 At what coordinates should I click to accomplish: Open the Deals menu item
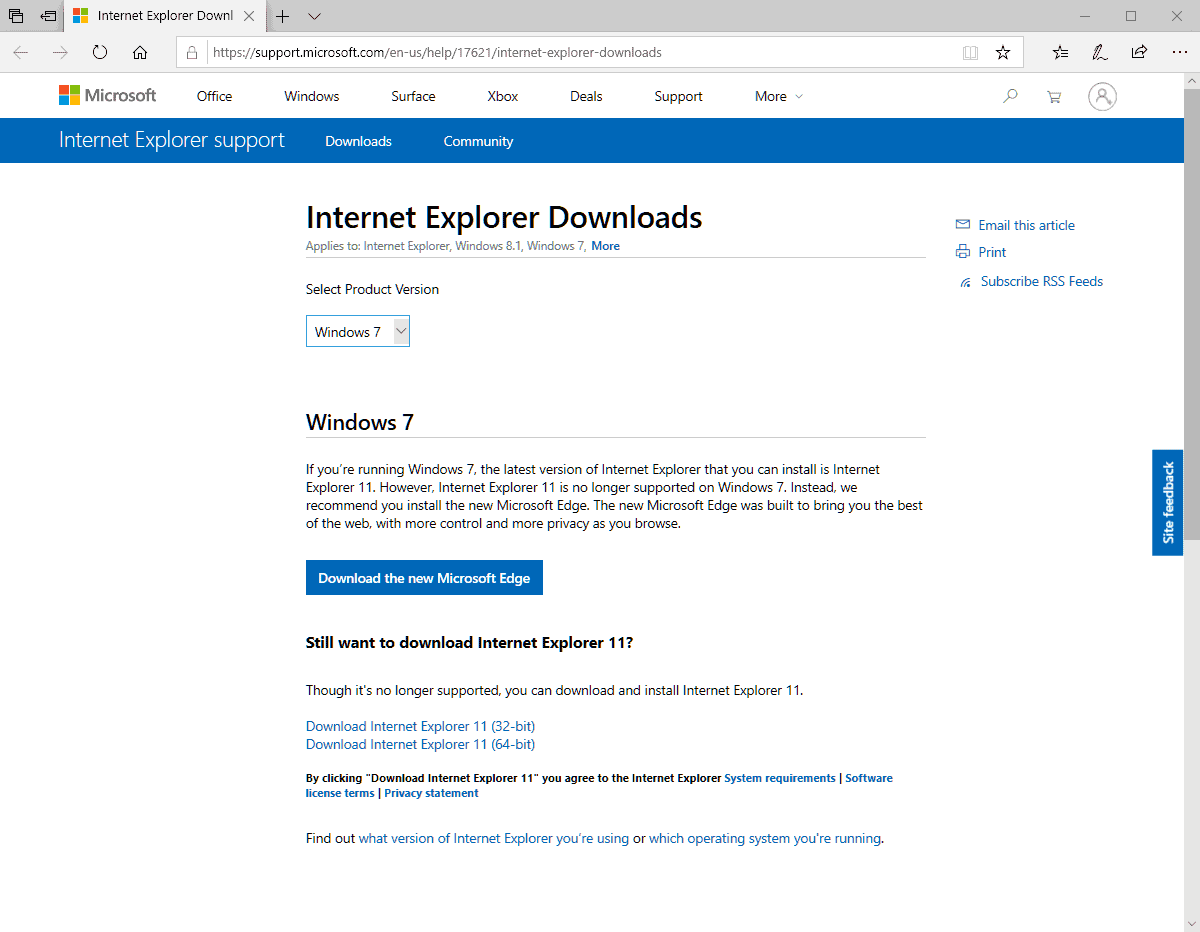(586, 96)
